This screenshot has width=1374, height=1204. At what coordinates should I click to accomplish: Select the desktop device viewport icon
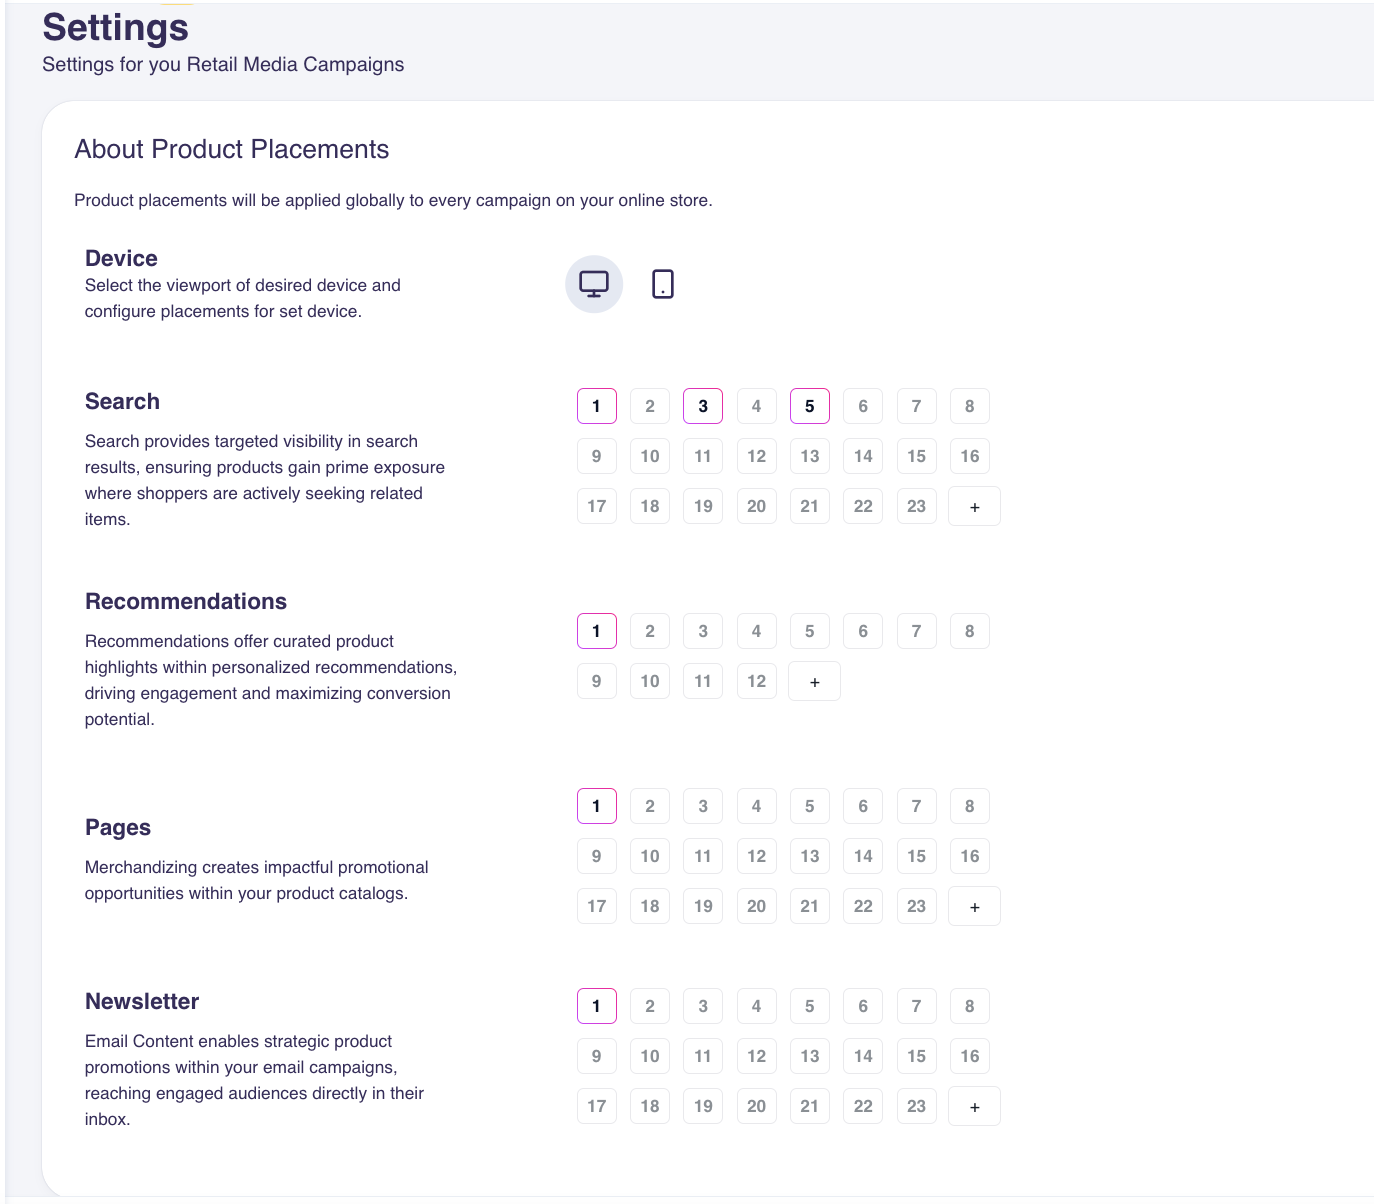(594, 284)
